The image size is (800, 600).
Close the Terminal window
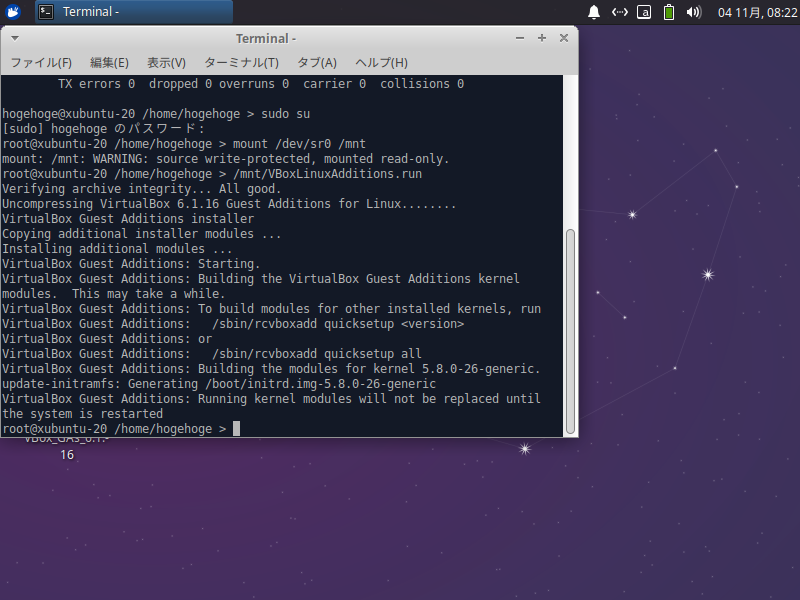564,38
